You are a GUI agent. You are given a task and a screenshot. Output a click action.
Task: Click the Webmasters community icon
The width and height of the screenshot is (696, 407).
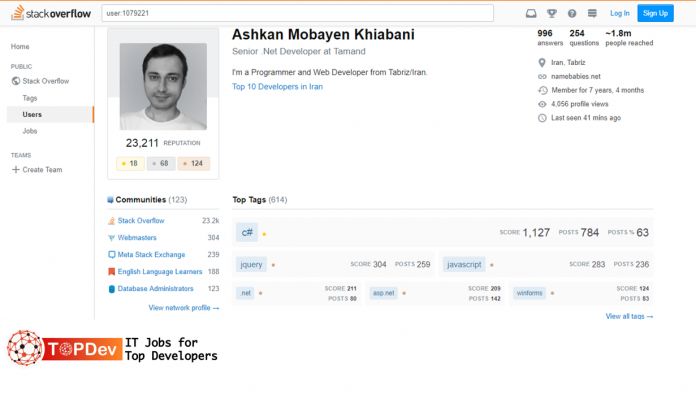point(111,238)
